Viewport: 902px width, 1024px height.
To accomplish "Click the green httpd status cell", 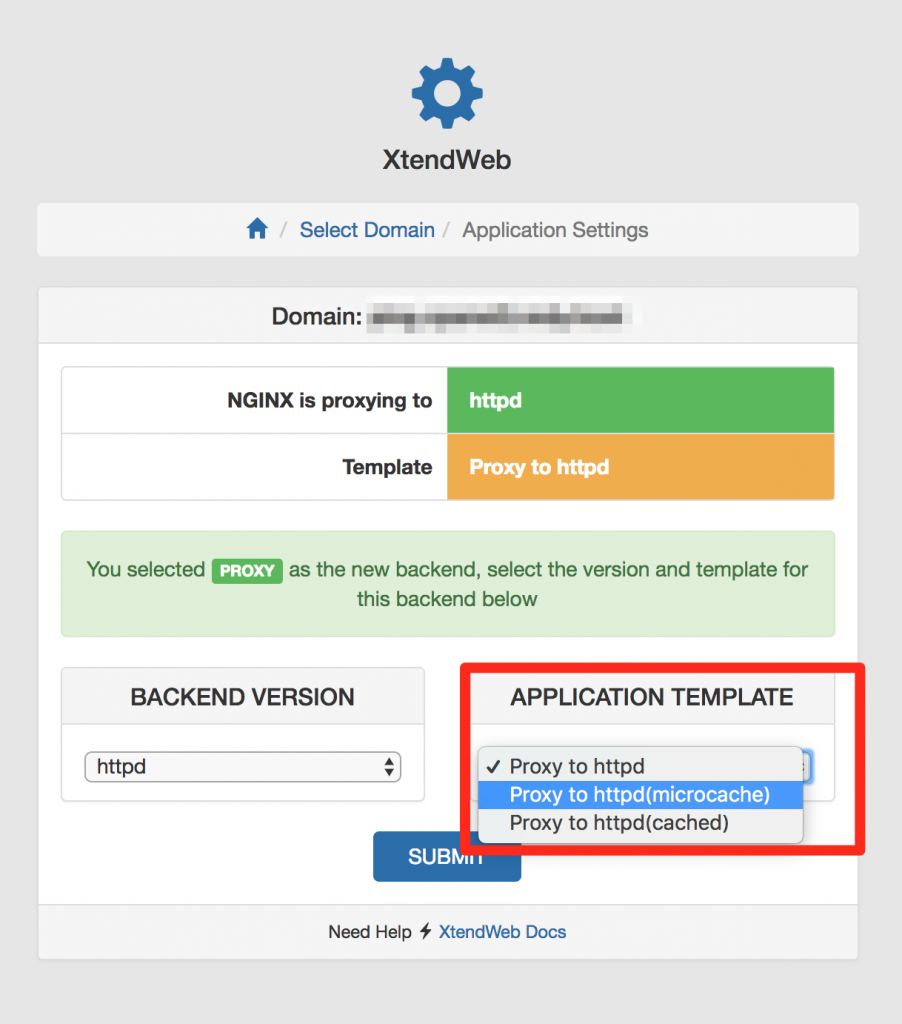I will click(640, 400).
